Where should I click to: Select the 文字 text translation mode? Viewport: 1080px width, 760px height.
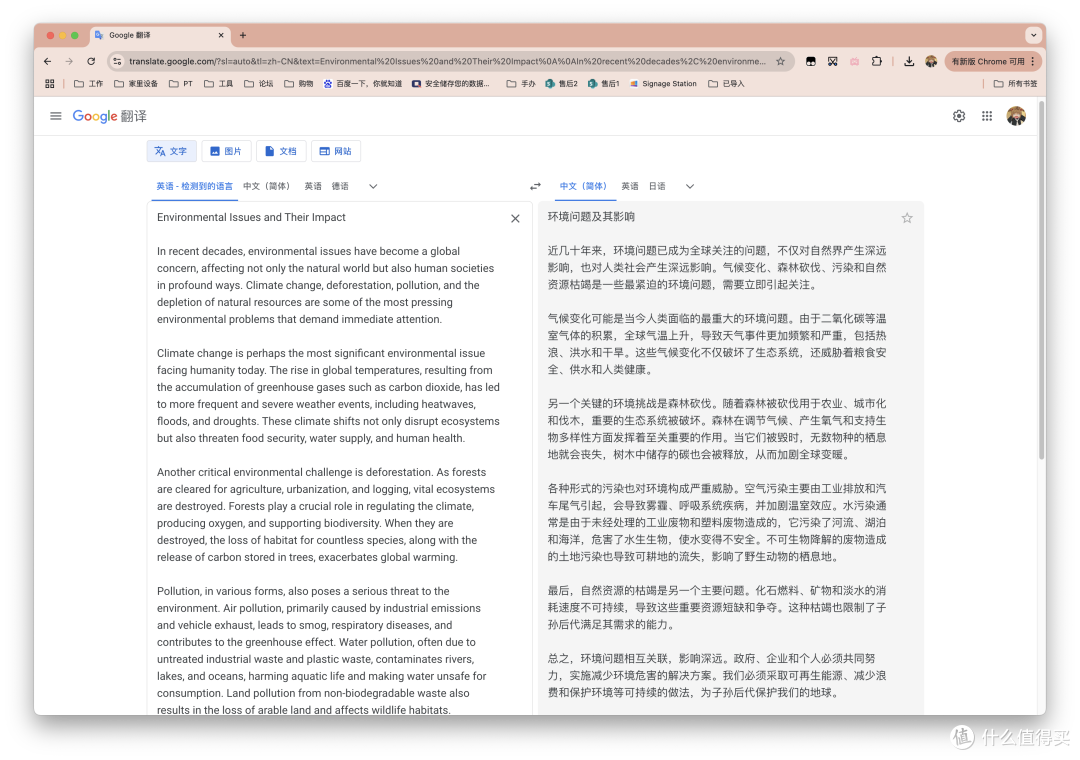[x=172, y=151]
